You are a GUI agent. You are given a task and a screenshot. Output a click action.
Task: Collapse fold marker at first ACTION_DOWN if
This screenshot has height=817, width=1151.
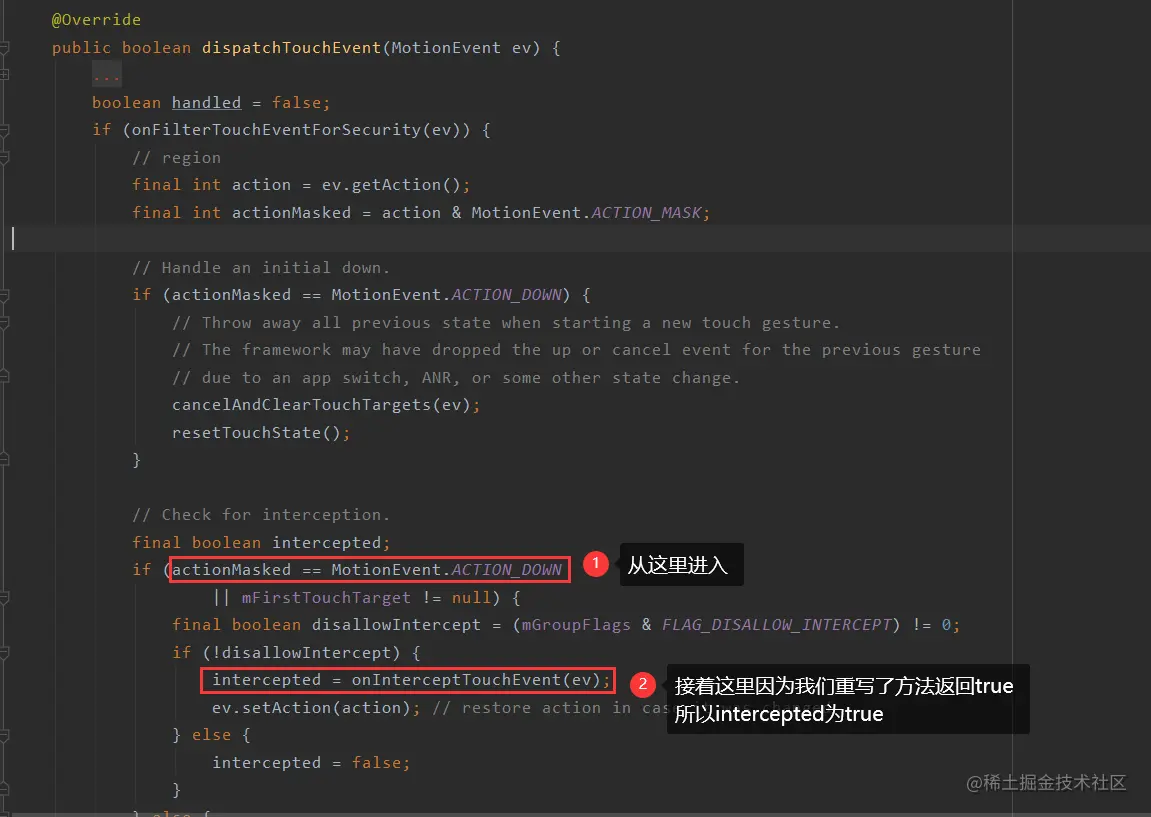click(x=4, y=295)
